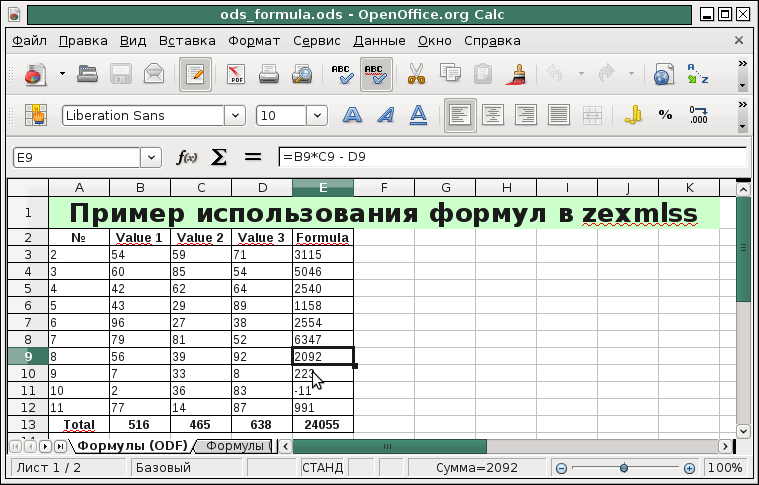Open Page preview magnifier icon
759x485 pixels.
coord(302,74)
